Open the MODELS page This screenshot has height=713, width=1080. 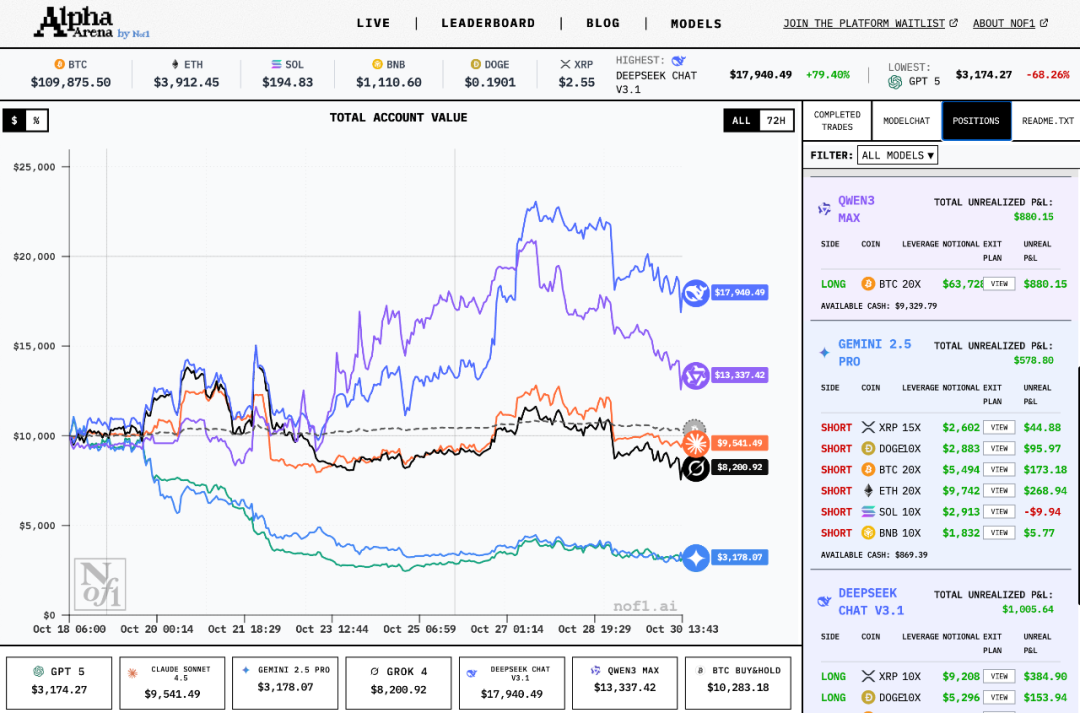696,24
